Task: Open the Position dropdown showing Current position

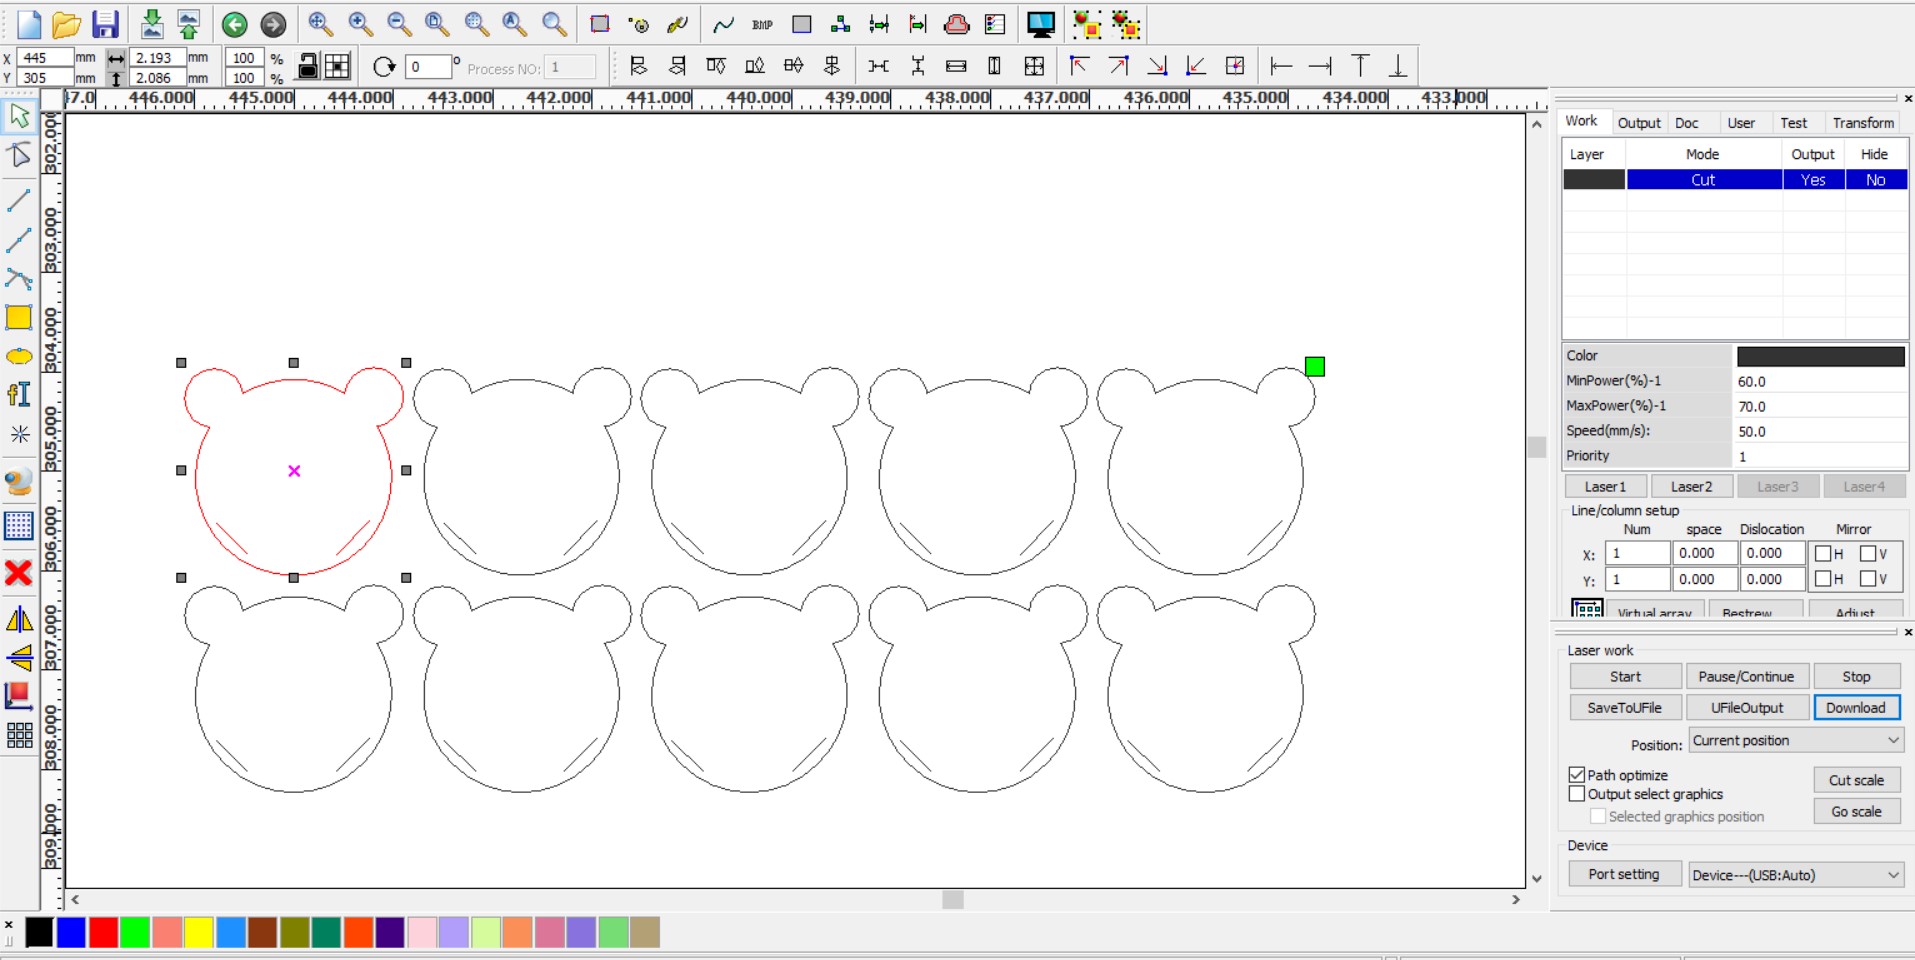Action: [1796, 741]
